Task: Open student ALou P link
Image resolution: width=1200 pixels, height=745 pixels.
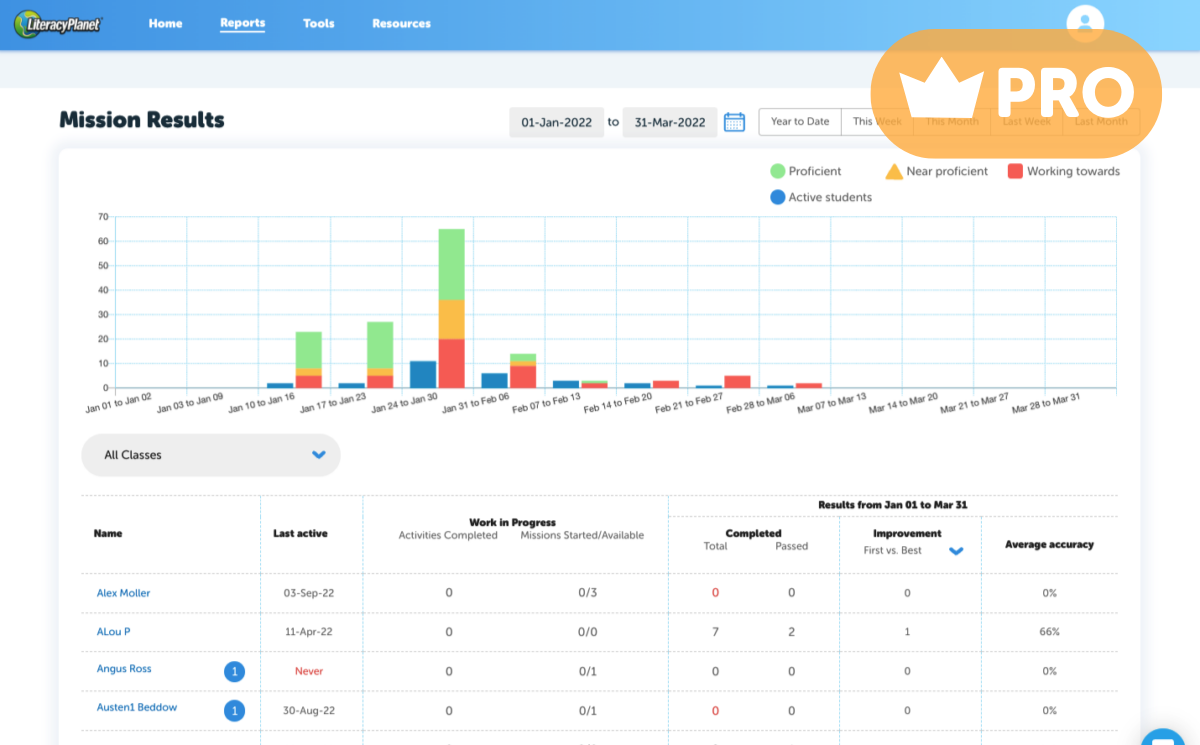Action: [x=113, y=632]
